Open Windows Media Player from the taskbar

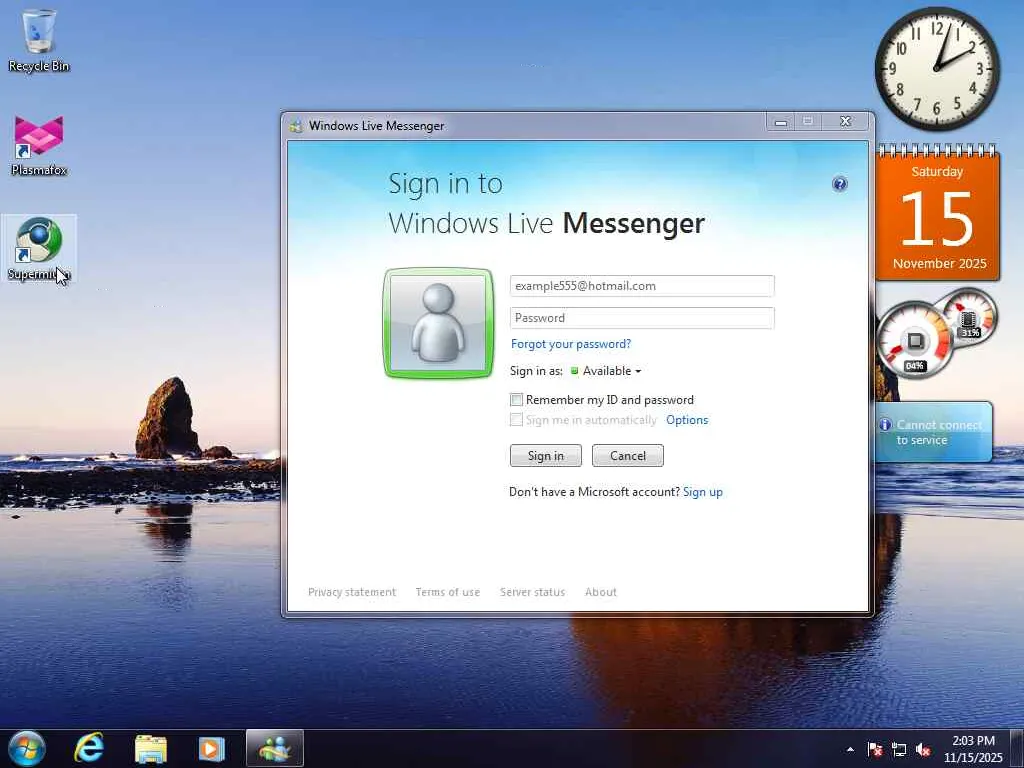pos(212,749)
